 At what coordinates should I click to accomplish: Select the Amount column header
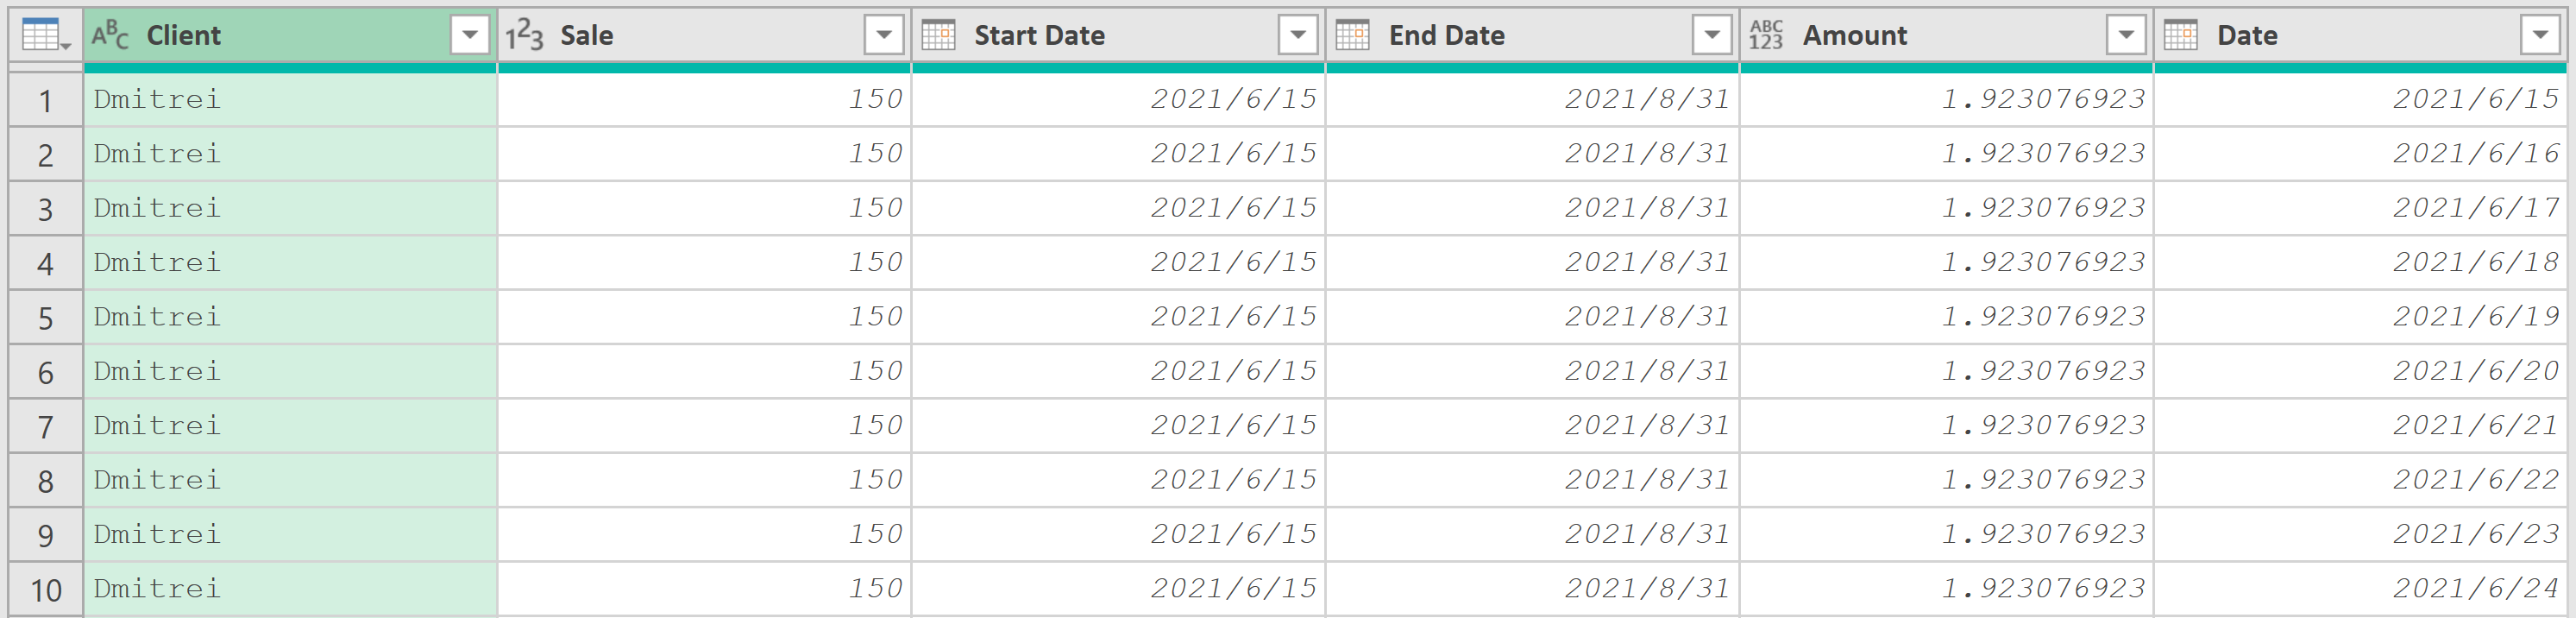[x=1946, y=36]
